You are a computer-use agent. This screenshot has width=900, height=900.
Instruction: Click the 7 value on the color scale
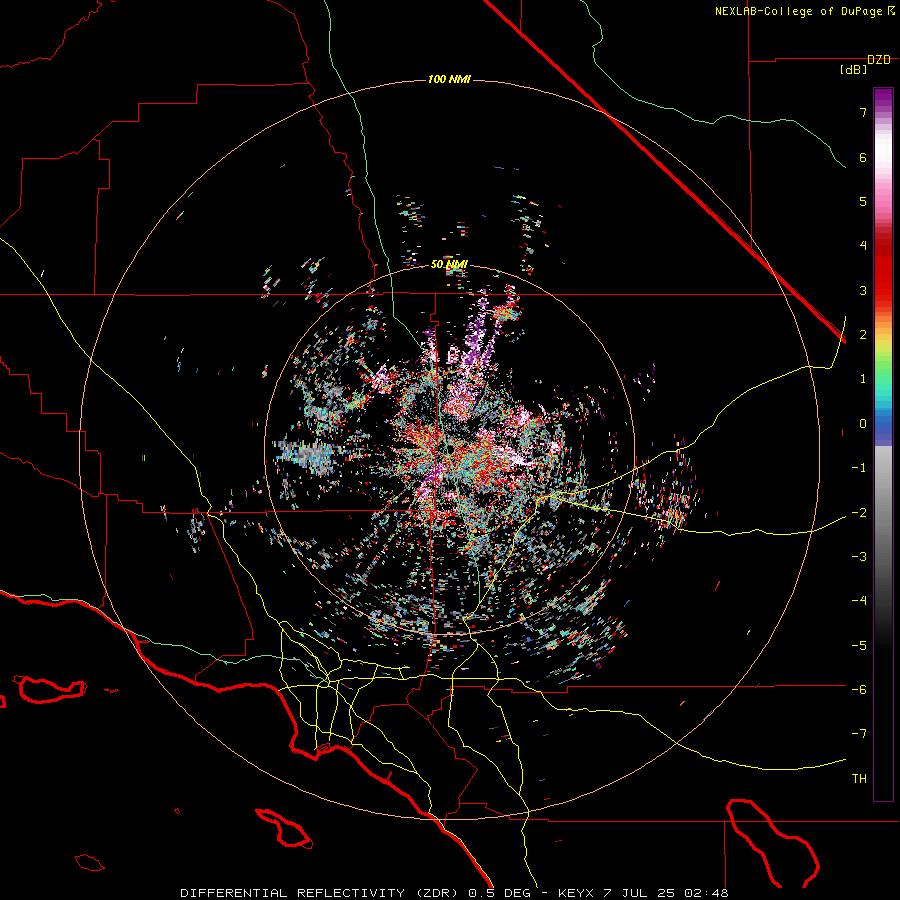click(863, 112)
